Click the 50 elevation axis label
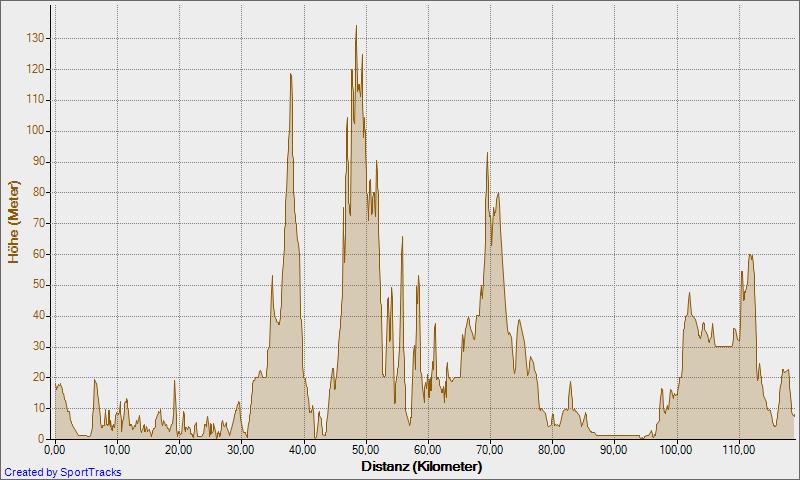 [x=38, y=285]
